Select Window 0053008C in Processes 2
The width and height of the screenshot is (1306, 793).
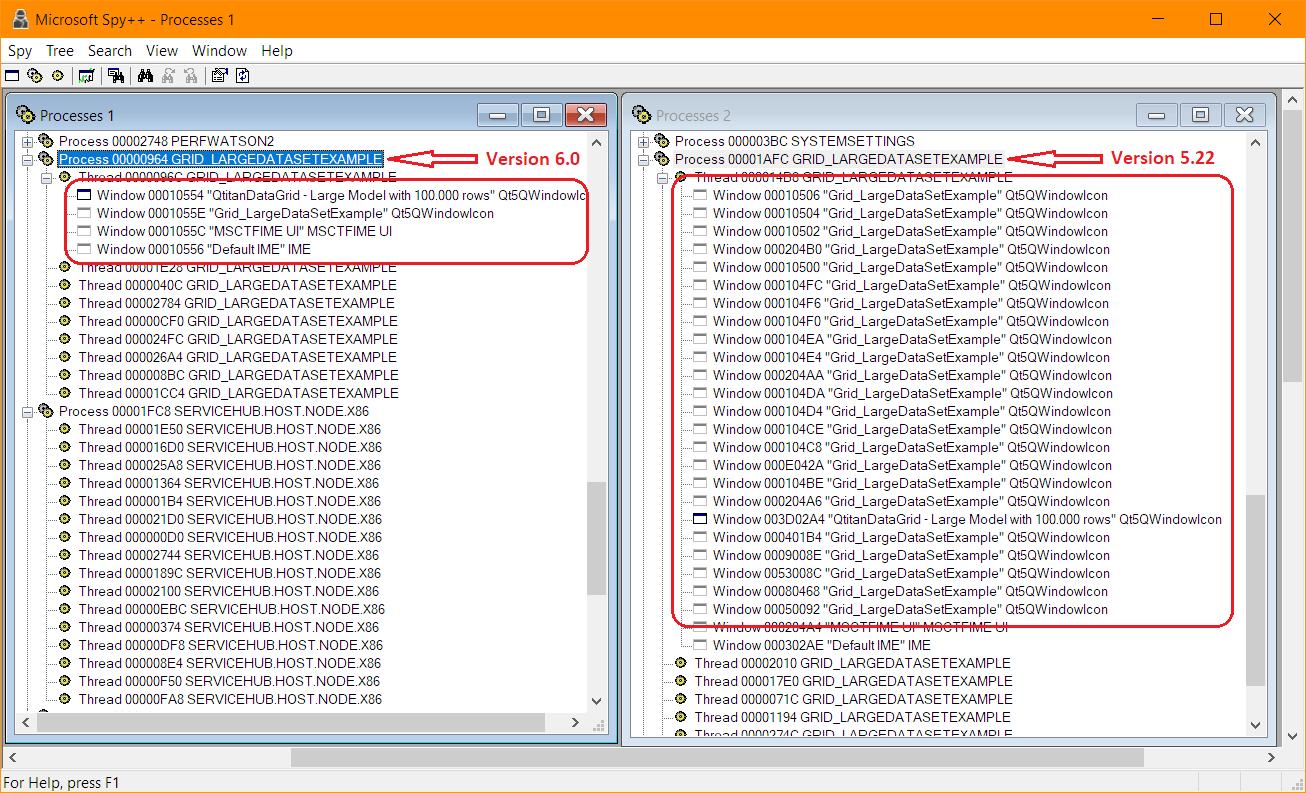tap(911, 573)
